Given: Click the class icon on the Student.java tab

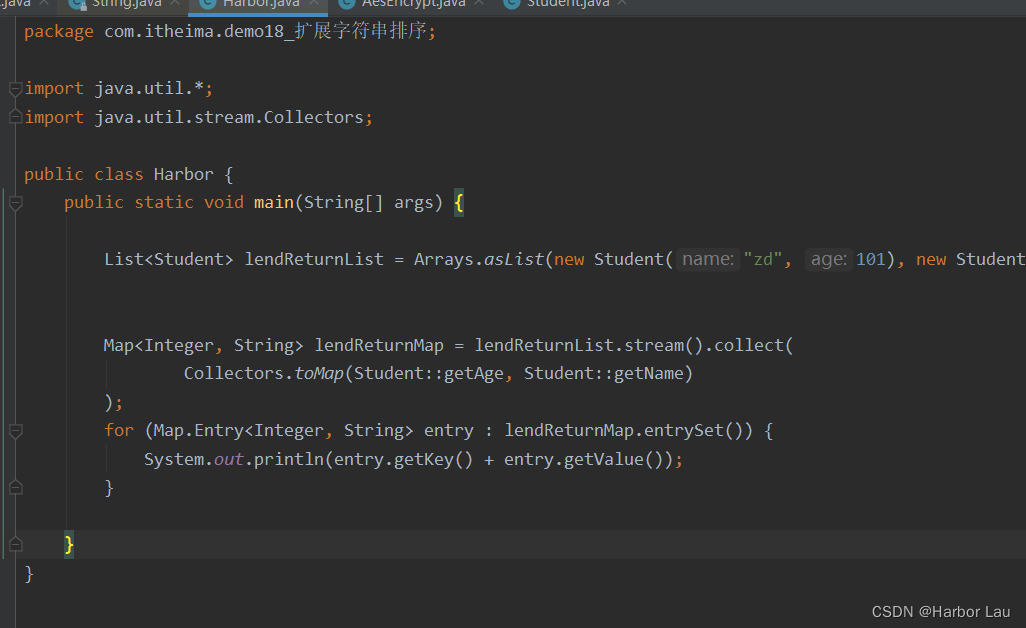Looking at the screenshot, I should click(510, 5).
